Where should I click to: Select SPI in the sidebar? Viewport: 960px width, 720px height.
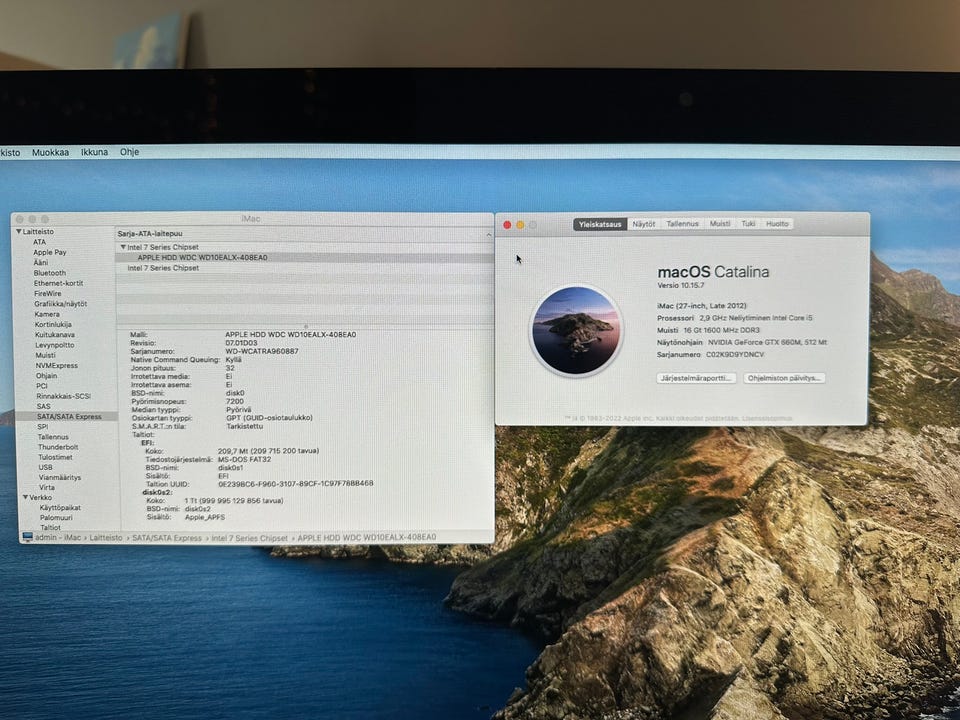(x=43, y=427)
